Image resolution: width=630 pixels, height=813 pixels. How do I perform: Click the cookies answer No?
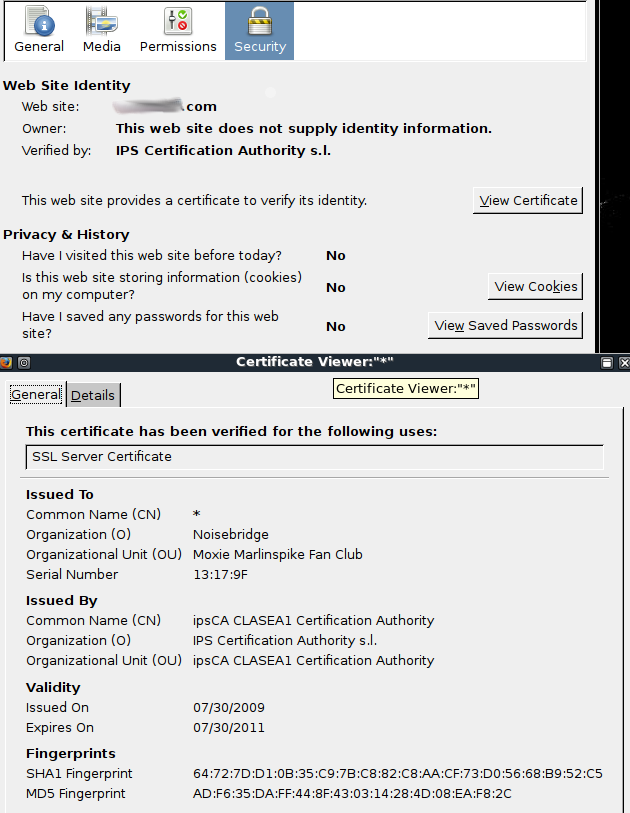(335, 287)
